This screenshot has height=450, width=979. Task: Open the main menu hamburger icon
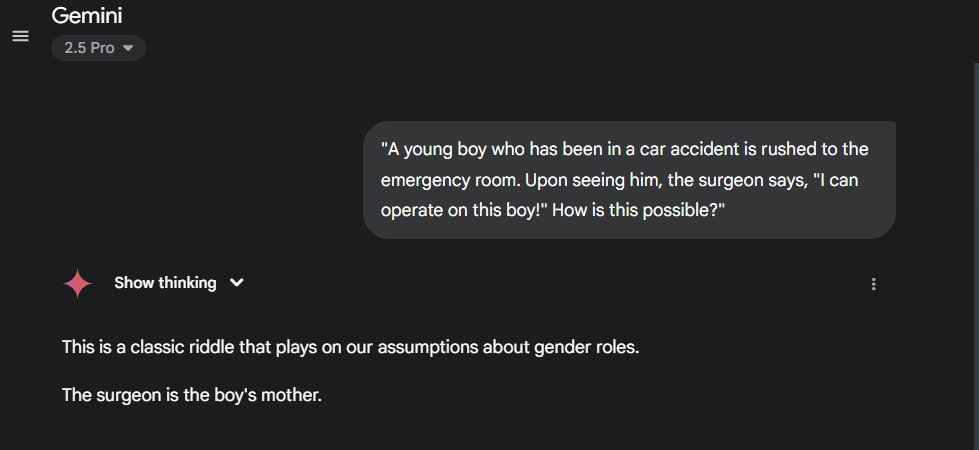(20, 36)
